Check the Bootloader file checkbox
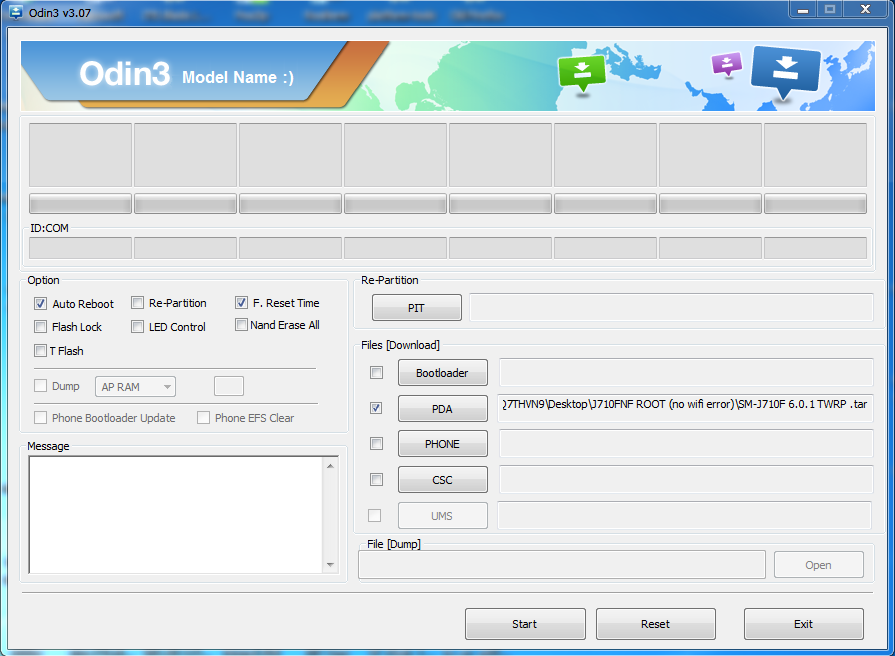895x656 pixels. tap(376, 373)
